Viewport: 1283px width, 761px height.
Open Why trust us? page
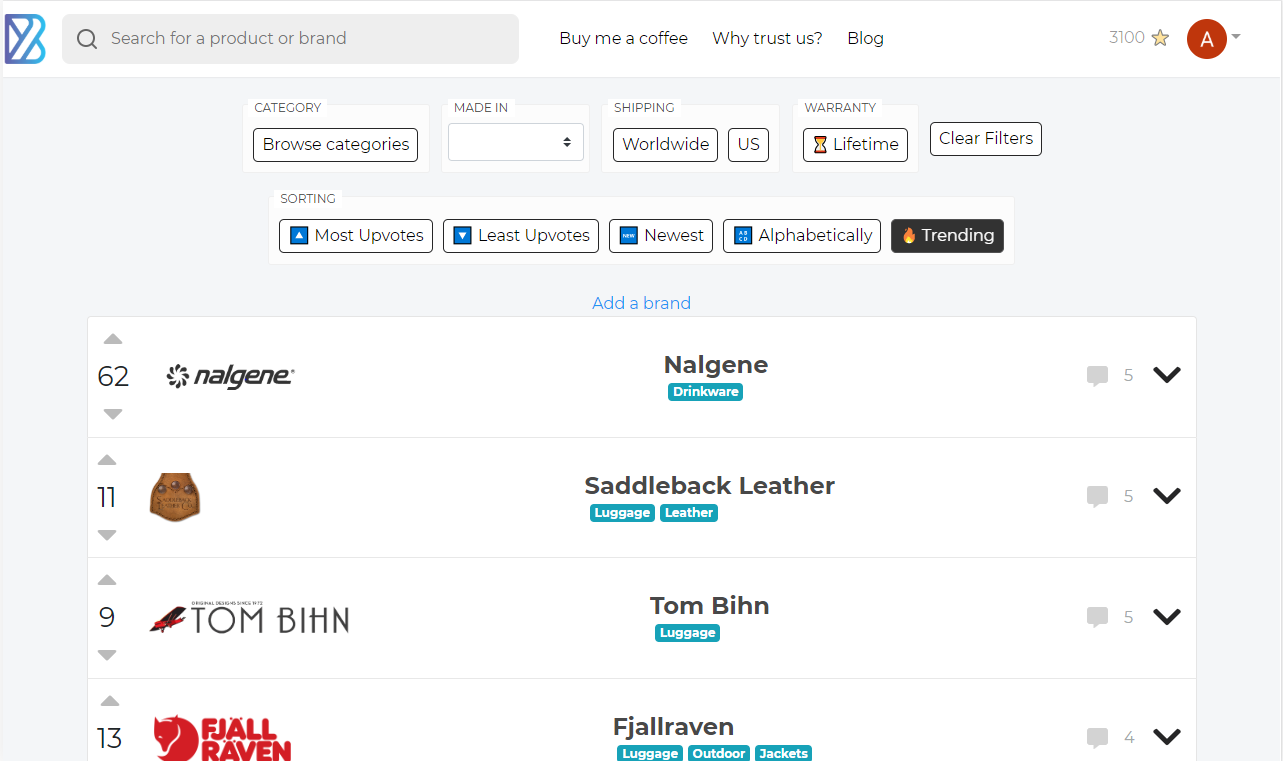[x=767, y=38]
